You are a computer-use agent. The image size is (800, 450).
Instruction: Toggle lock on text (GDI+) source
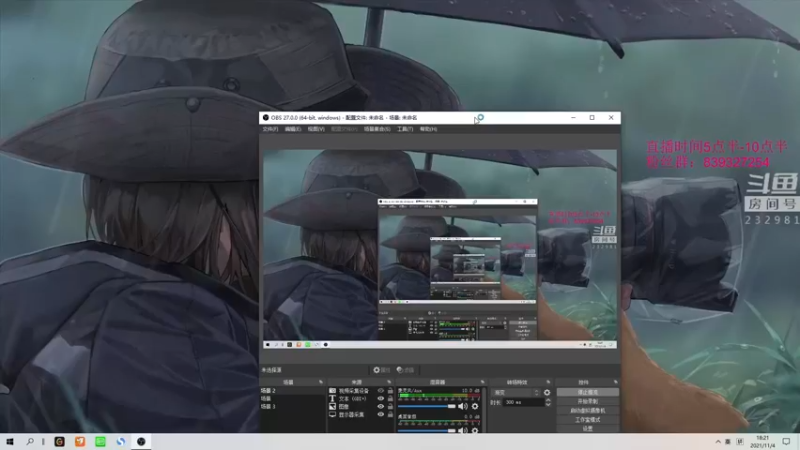(390, 398)
